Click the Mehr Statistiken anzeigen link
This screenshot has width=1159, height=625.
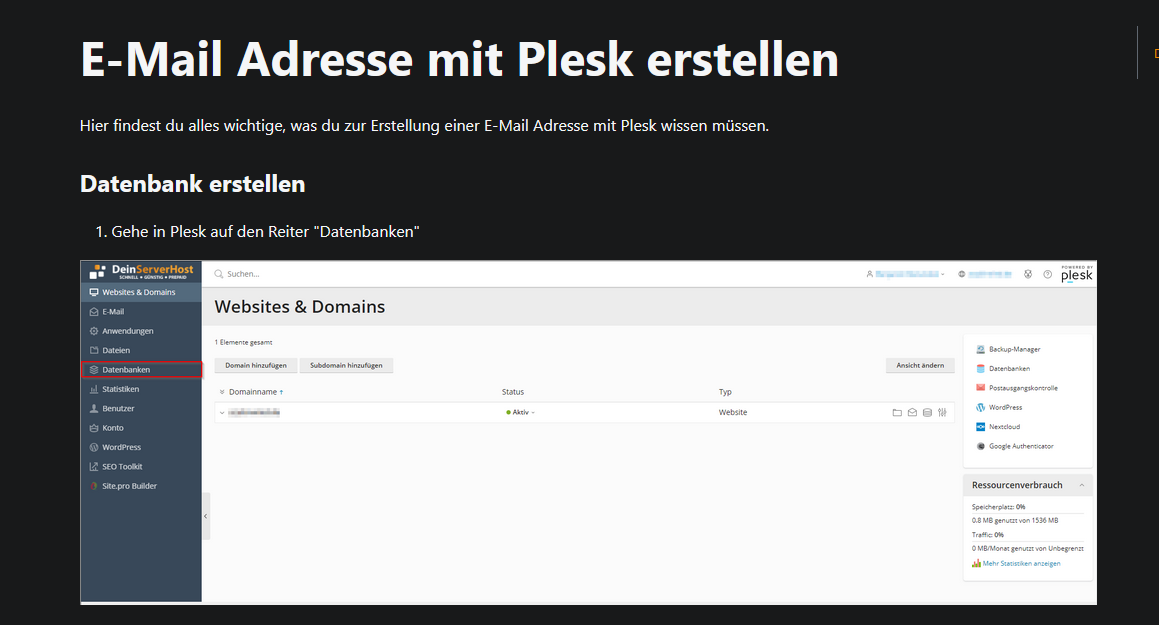click(x=1021, y=564)
